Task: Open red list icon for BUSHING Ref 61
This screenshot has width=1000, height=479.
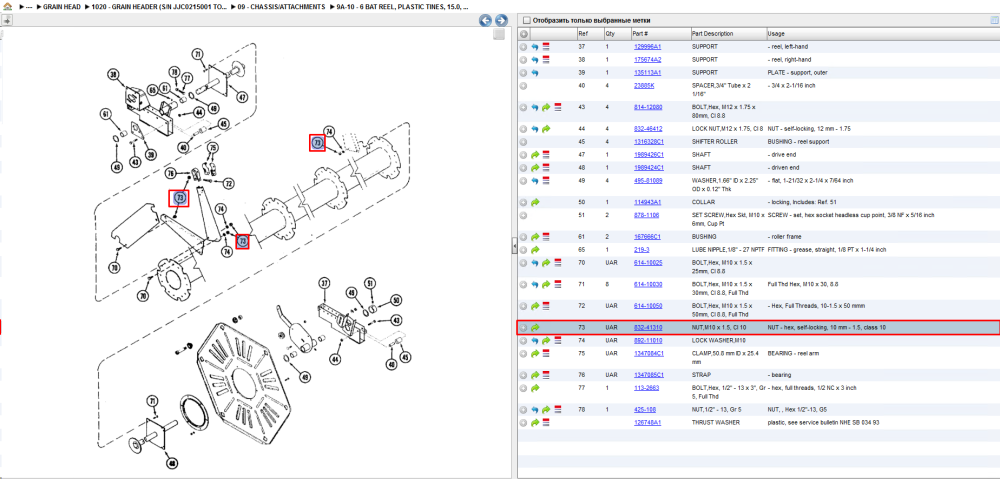Action: point(546,237)
